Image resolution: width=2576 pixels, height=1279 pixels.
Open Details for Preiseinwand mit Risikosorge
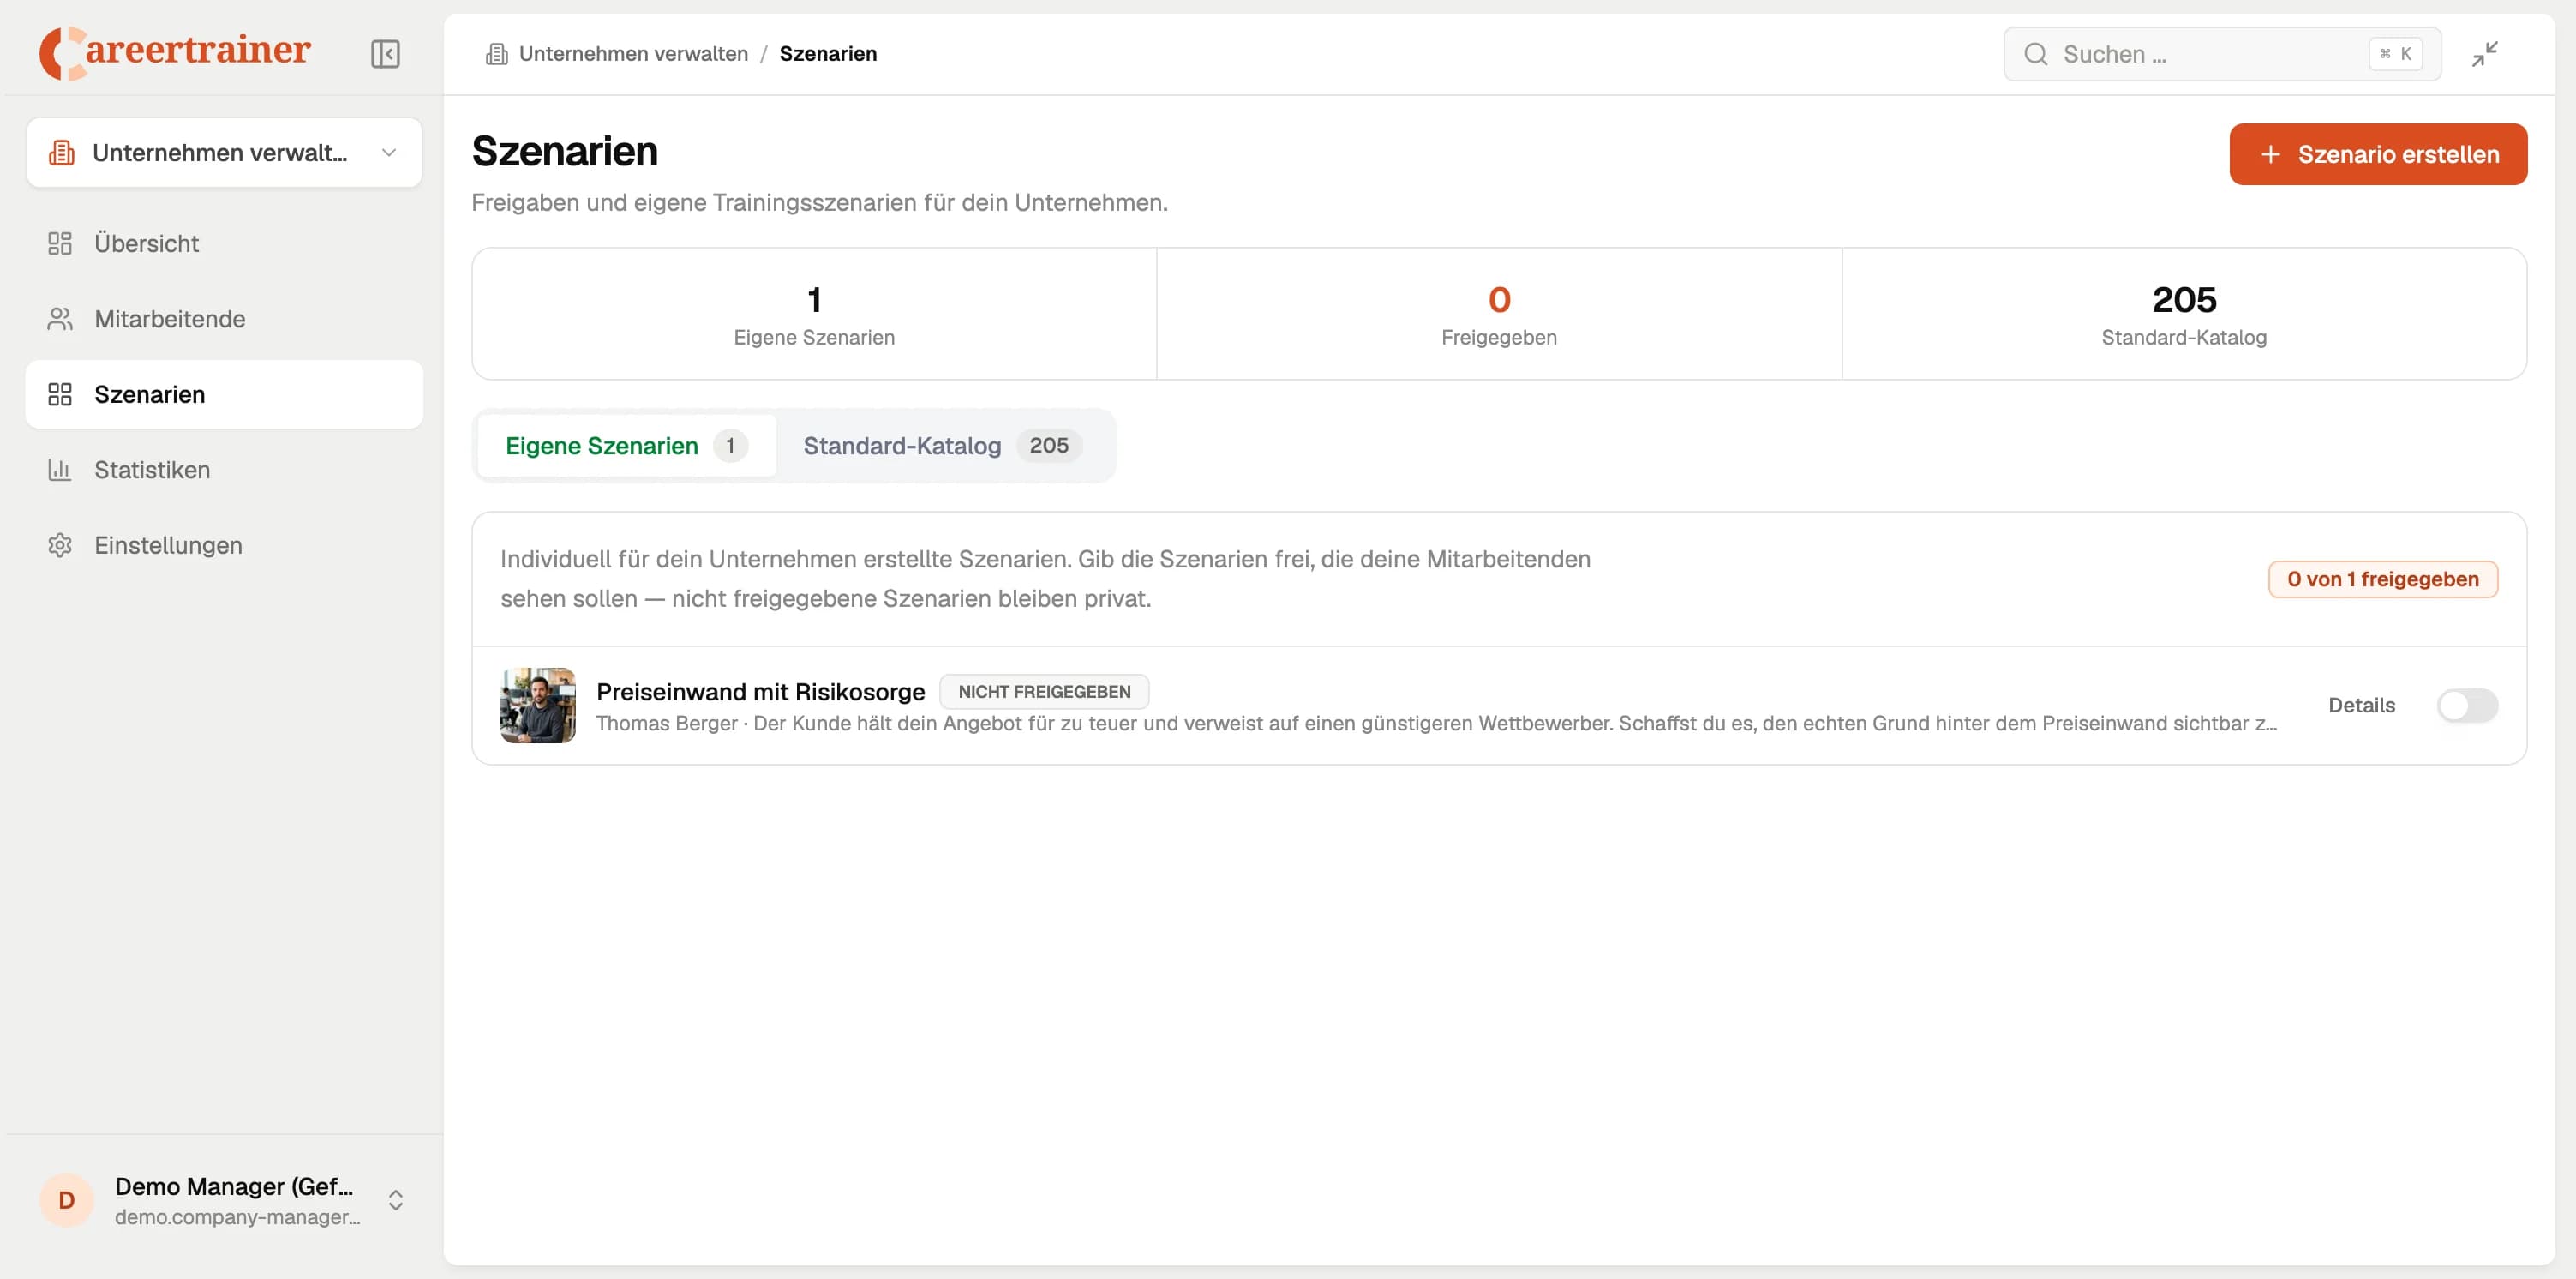(x=2361, y=705)
